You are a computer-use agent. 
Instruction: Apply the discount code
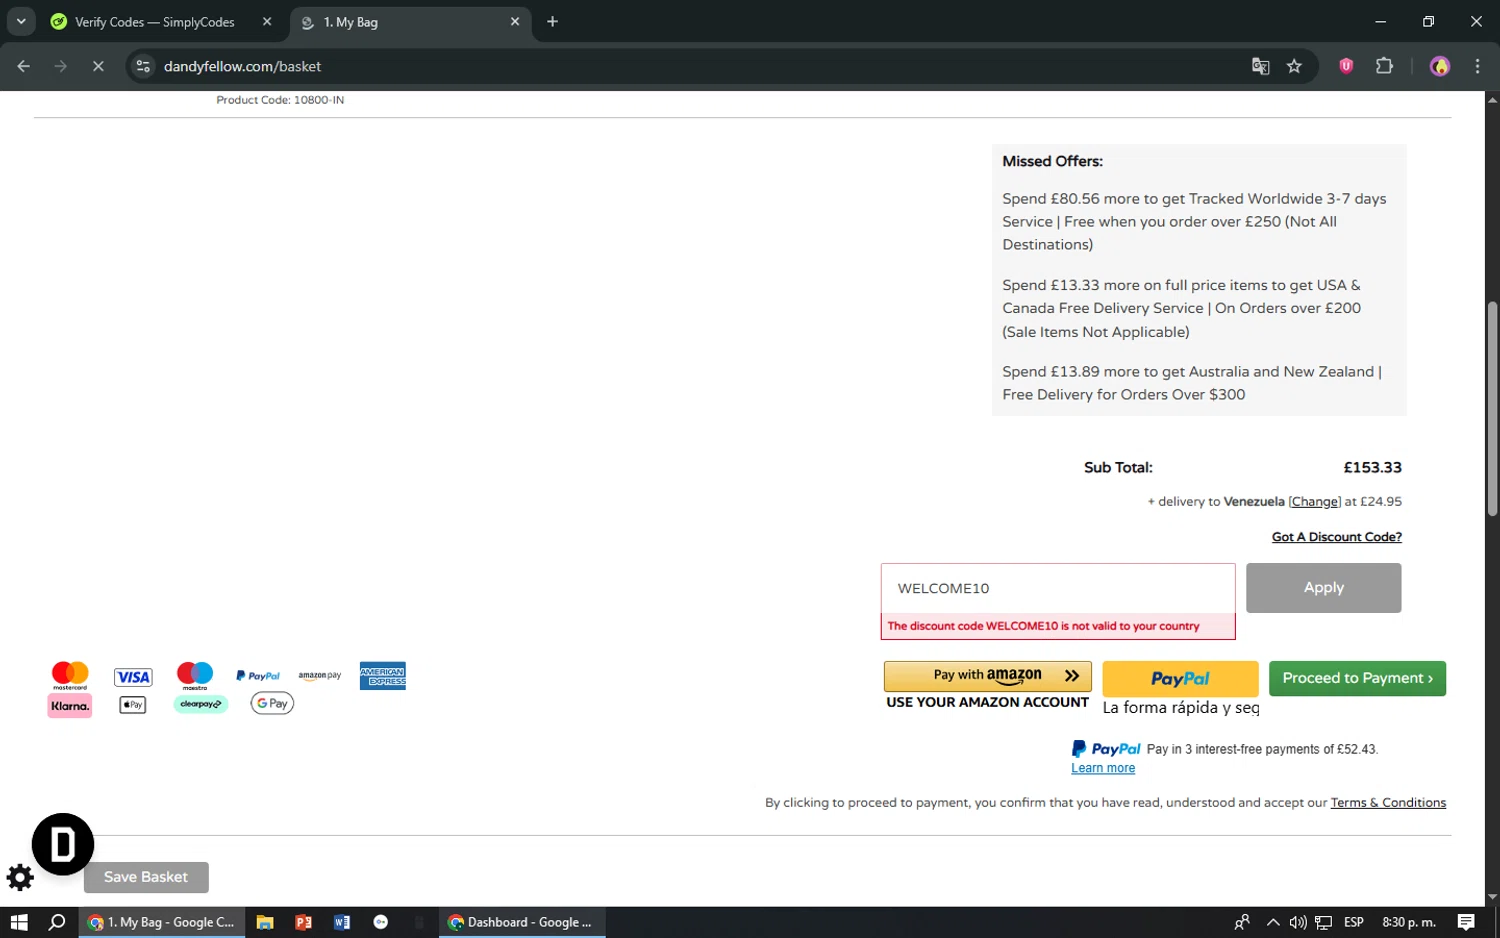(1323, 588)
